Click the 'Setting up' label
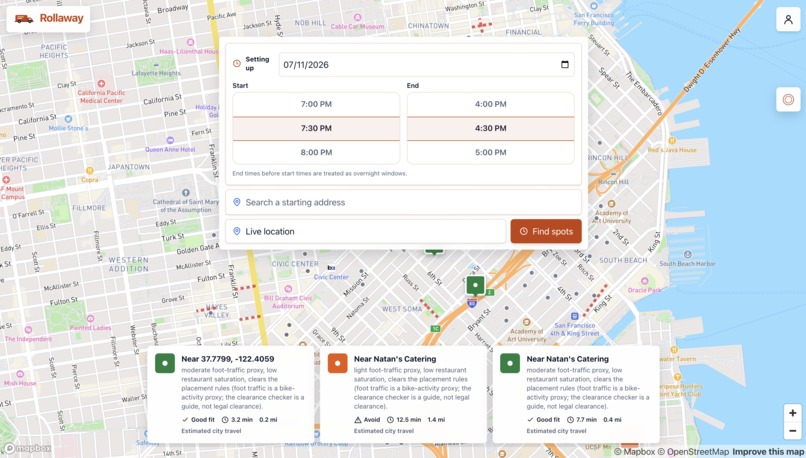 257,64
